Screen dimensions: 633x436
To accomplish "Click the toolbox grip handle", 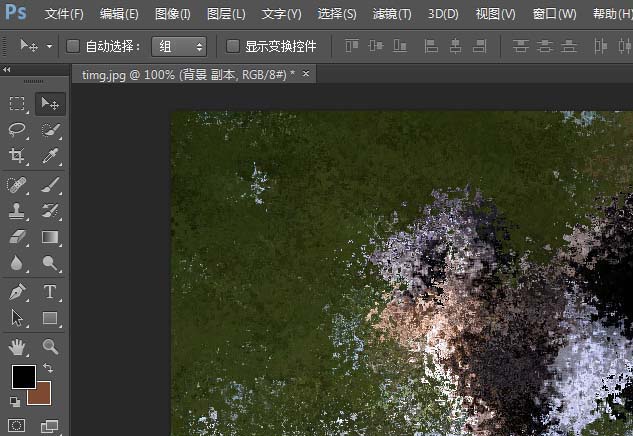I will (x=34, y=81).
